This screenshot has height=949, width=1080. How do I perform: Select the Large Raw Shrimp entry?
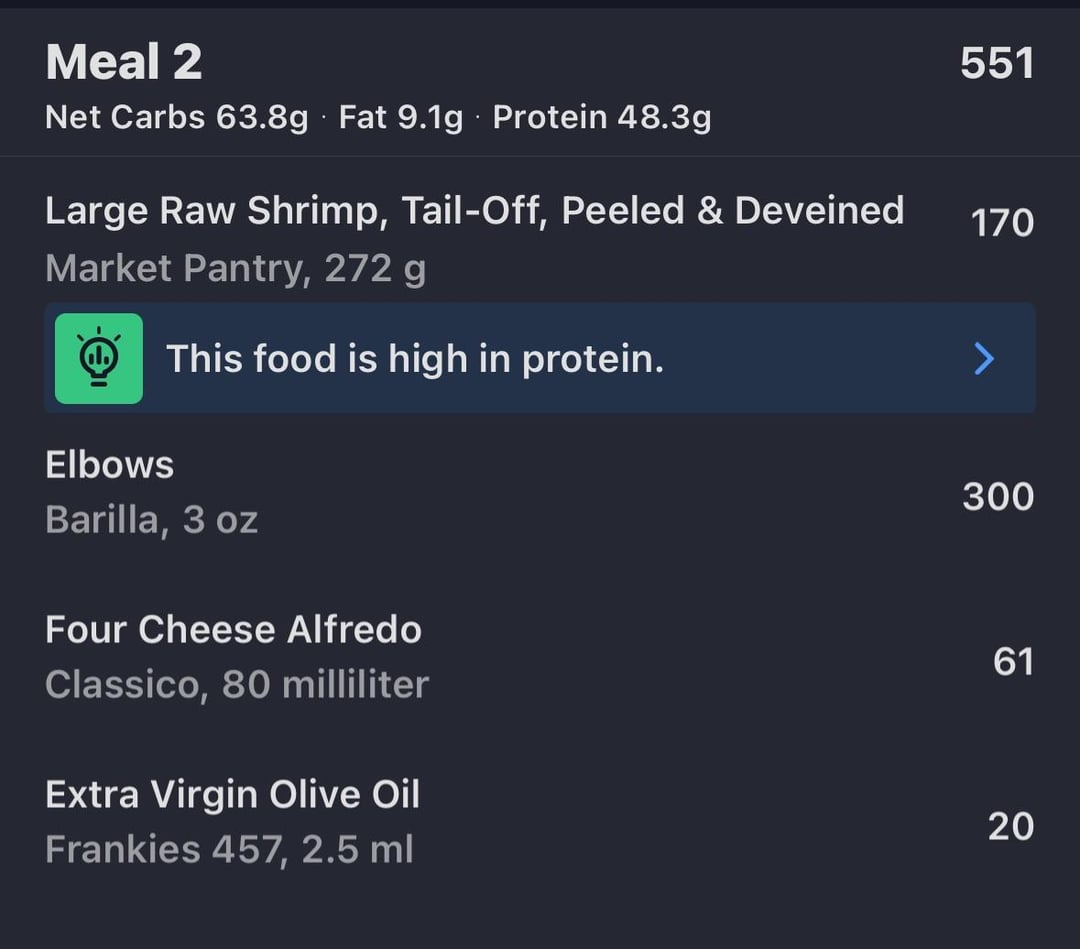point(540,238)
